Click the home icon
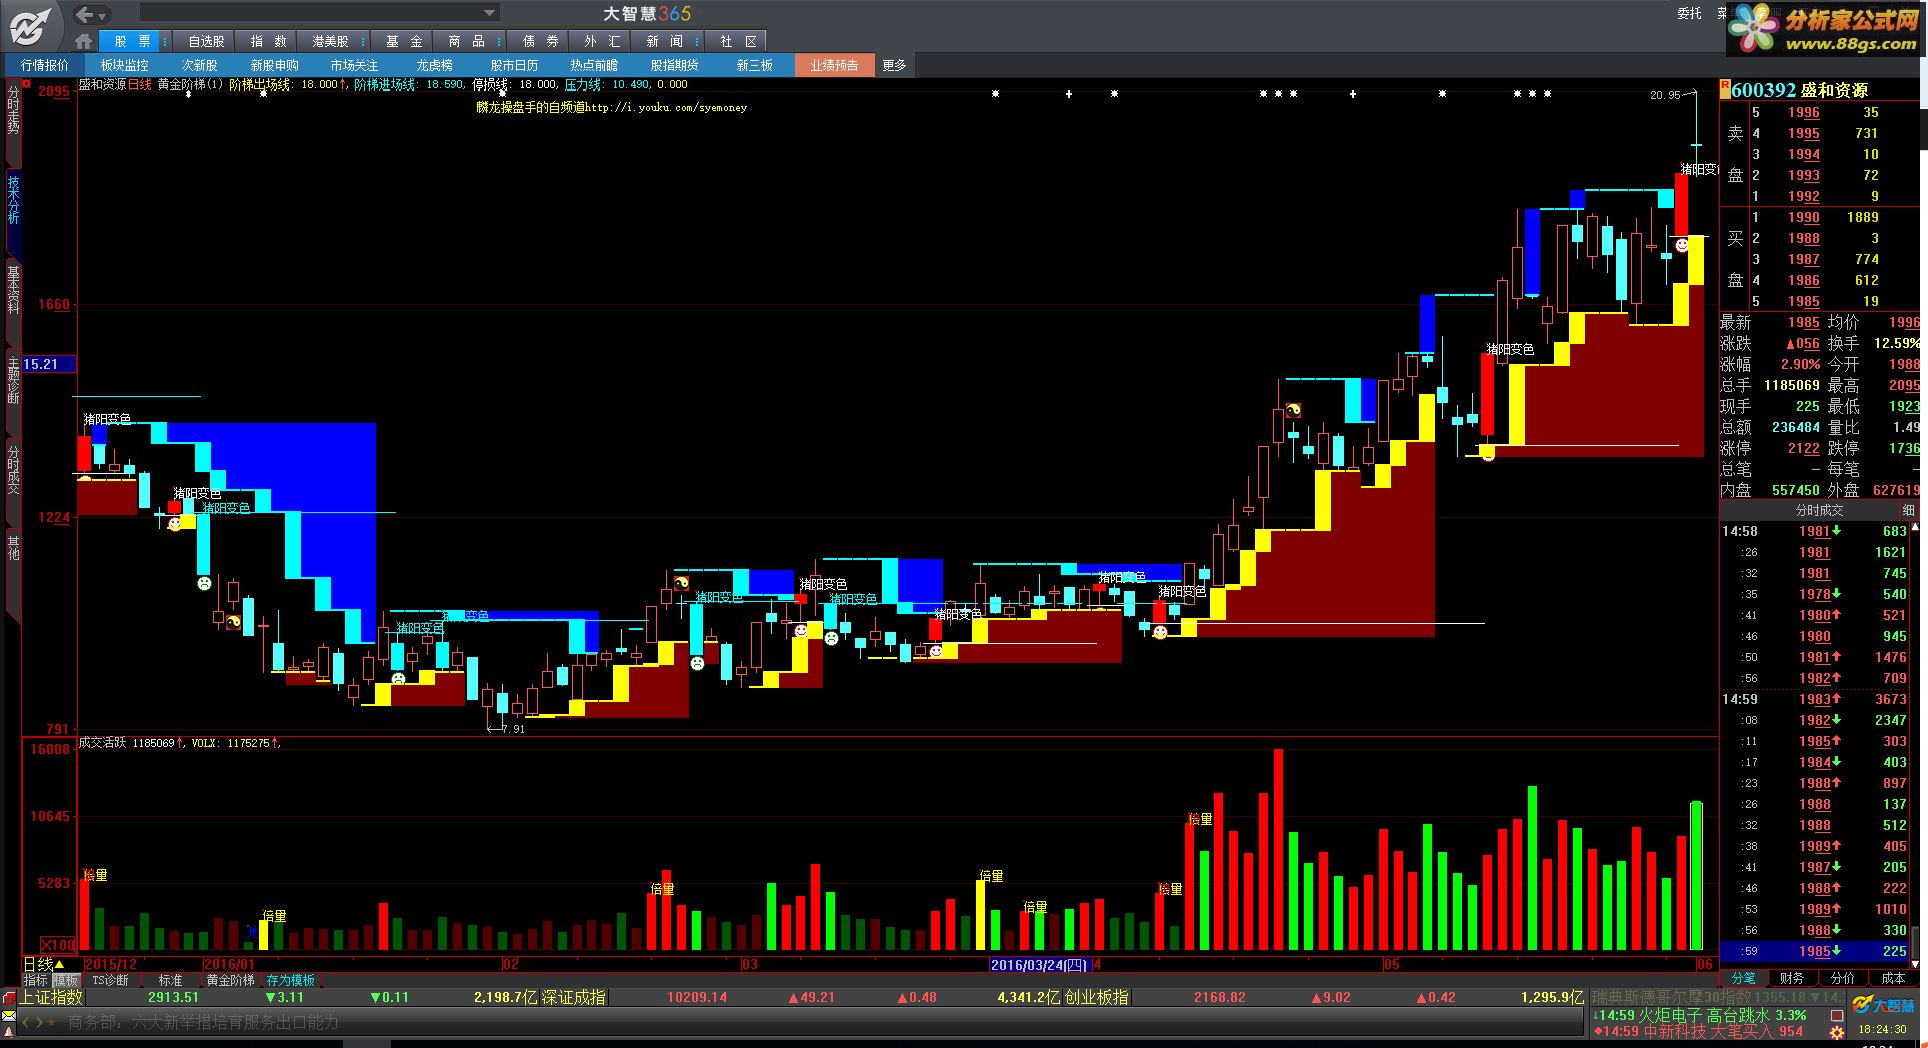The width and height of the screenshot is (1928, 1048). pos(84,41)
